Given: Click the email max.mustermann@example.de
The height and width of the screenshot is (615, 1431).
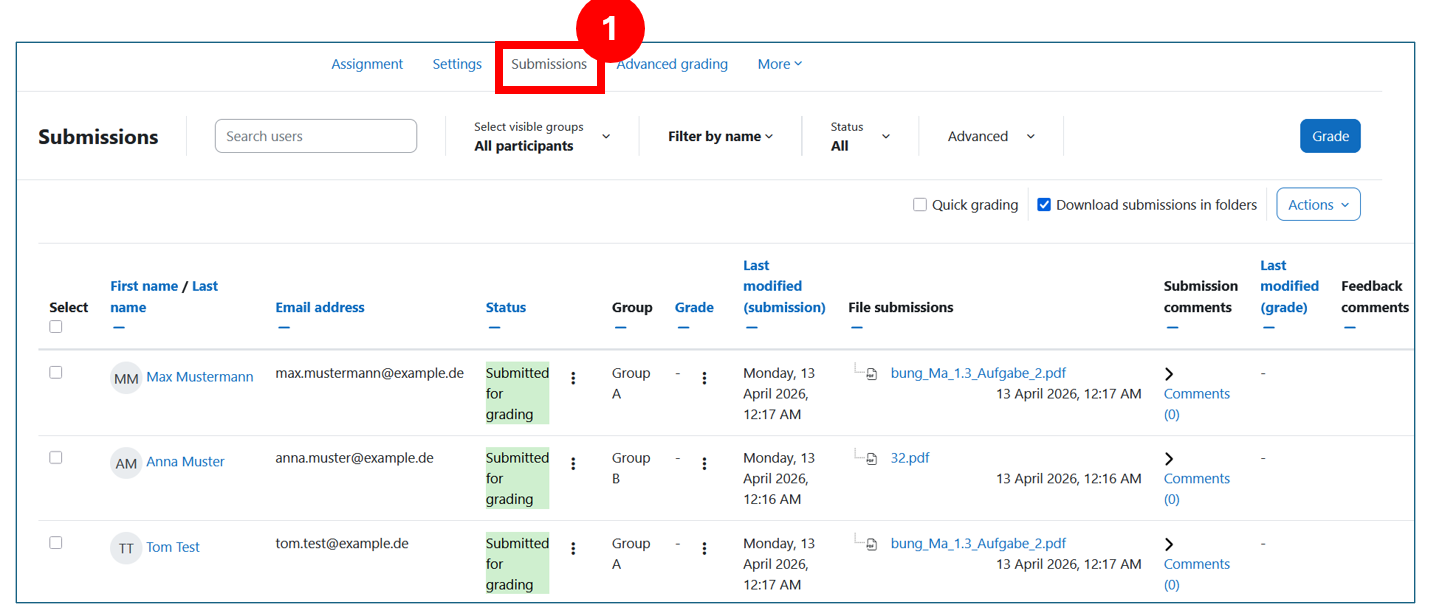Looking at the screenshot, I should tap(370, 373).
